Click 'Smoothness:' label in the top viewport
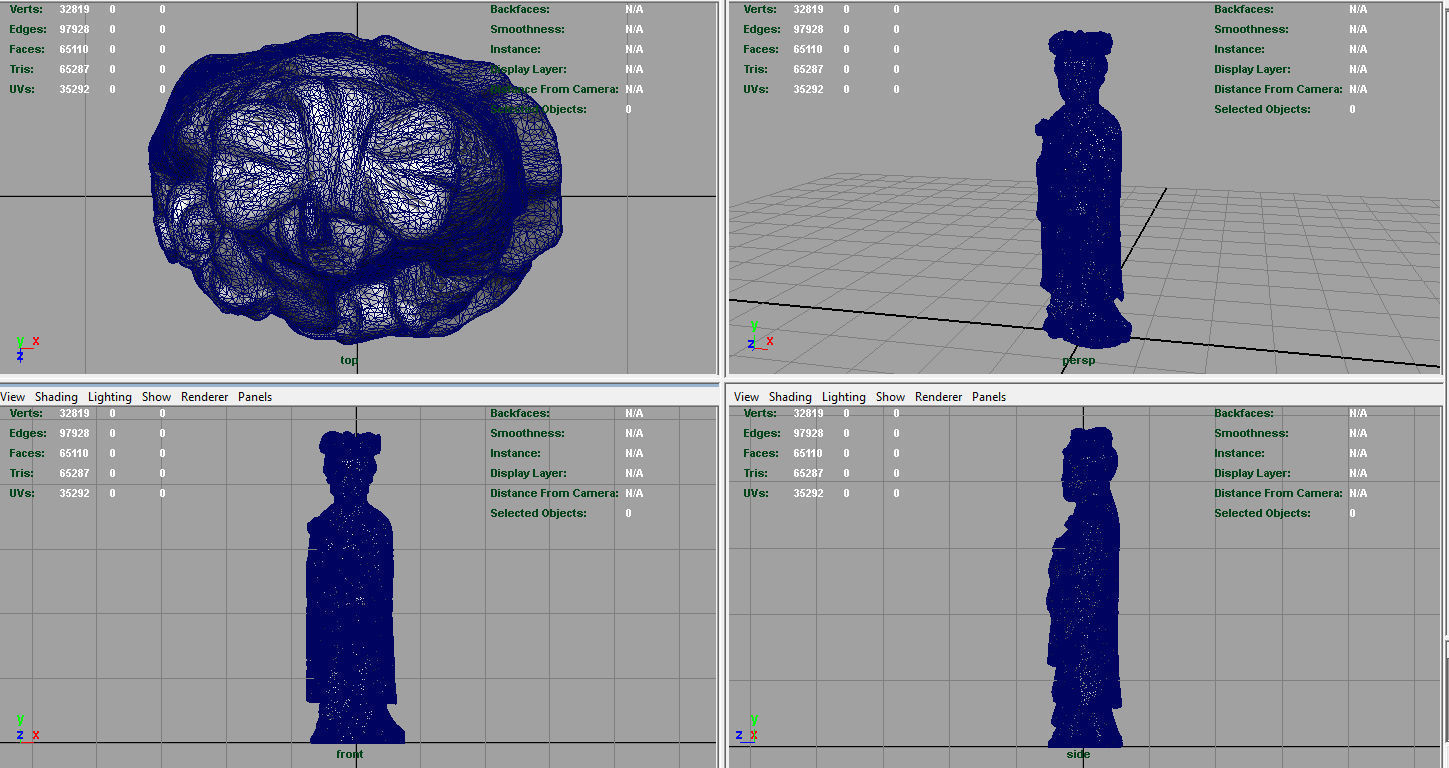 pos(527,29)
